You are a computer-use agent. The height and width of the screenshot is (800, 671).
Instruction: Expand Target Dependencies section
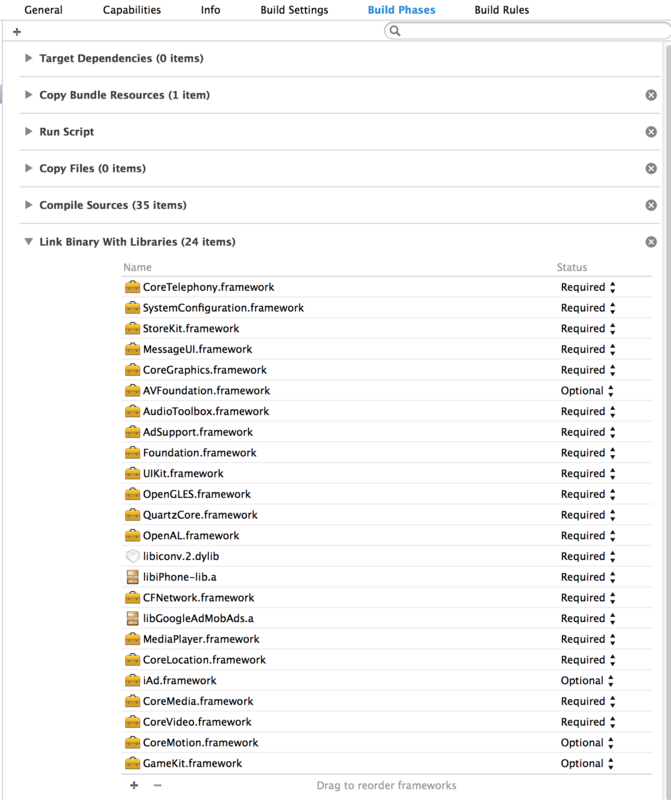[x=29, y=58]
